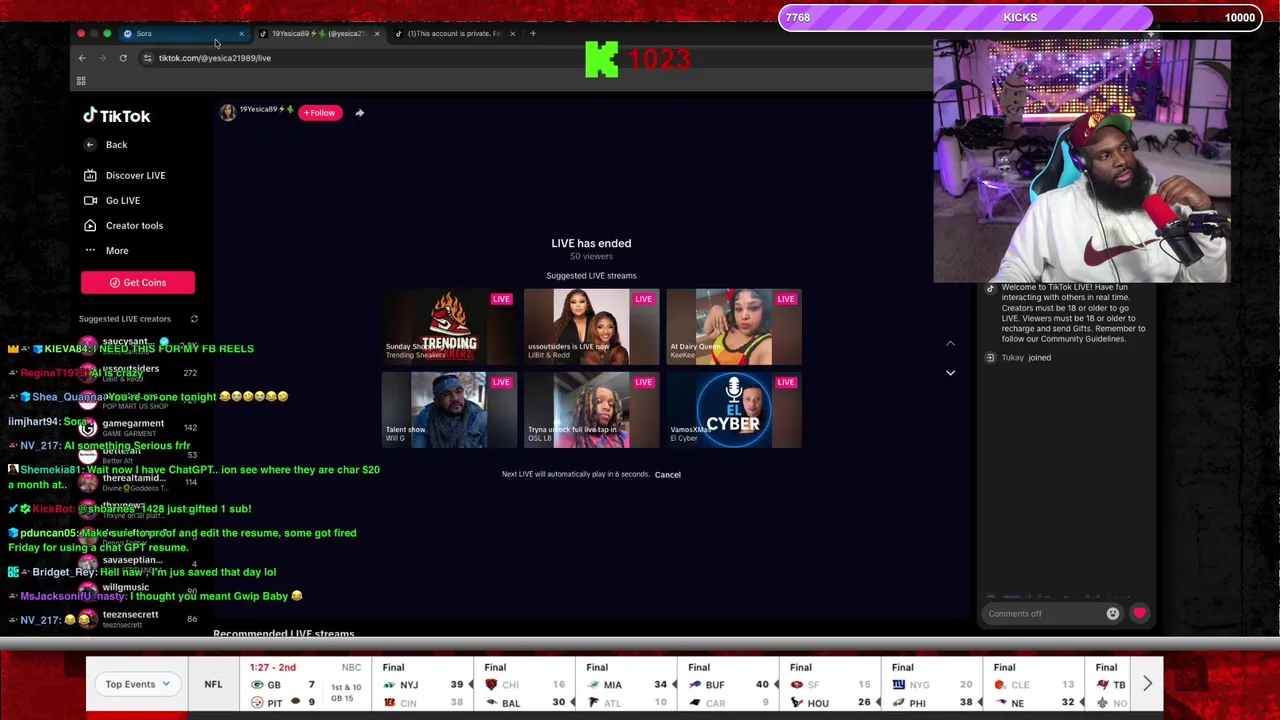The width and height of the screenshot is (1280, 720).
Task: Click the Get Coins button
Action: coord(138,282)
